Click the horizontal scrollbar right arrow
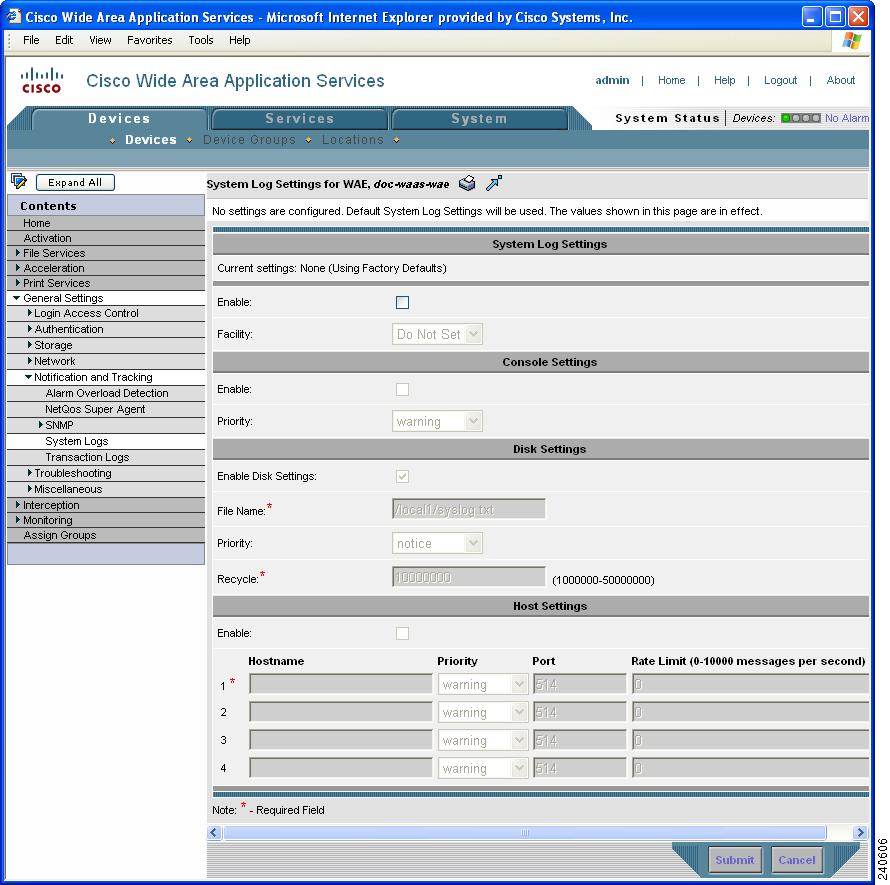890x885 pixels. point(860,833)
